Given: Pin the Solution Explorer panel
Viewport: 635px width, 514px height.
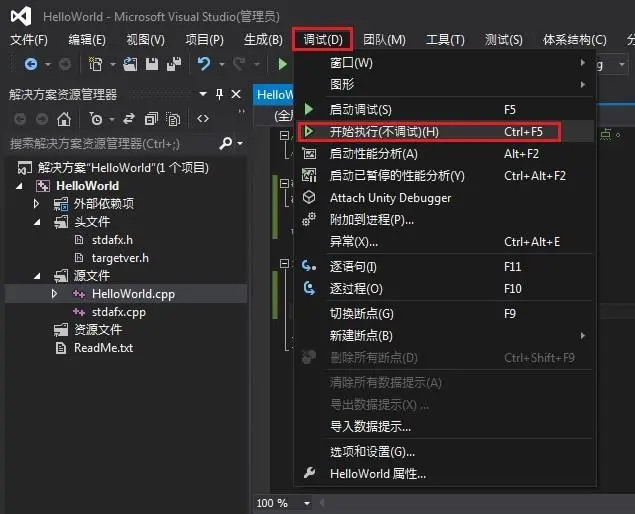Looking at the screenshot, I should click(219, 94).
